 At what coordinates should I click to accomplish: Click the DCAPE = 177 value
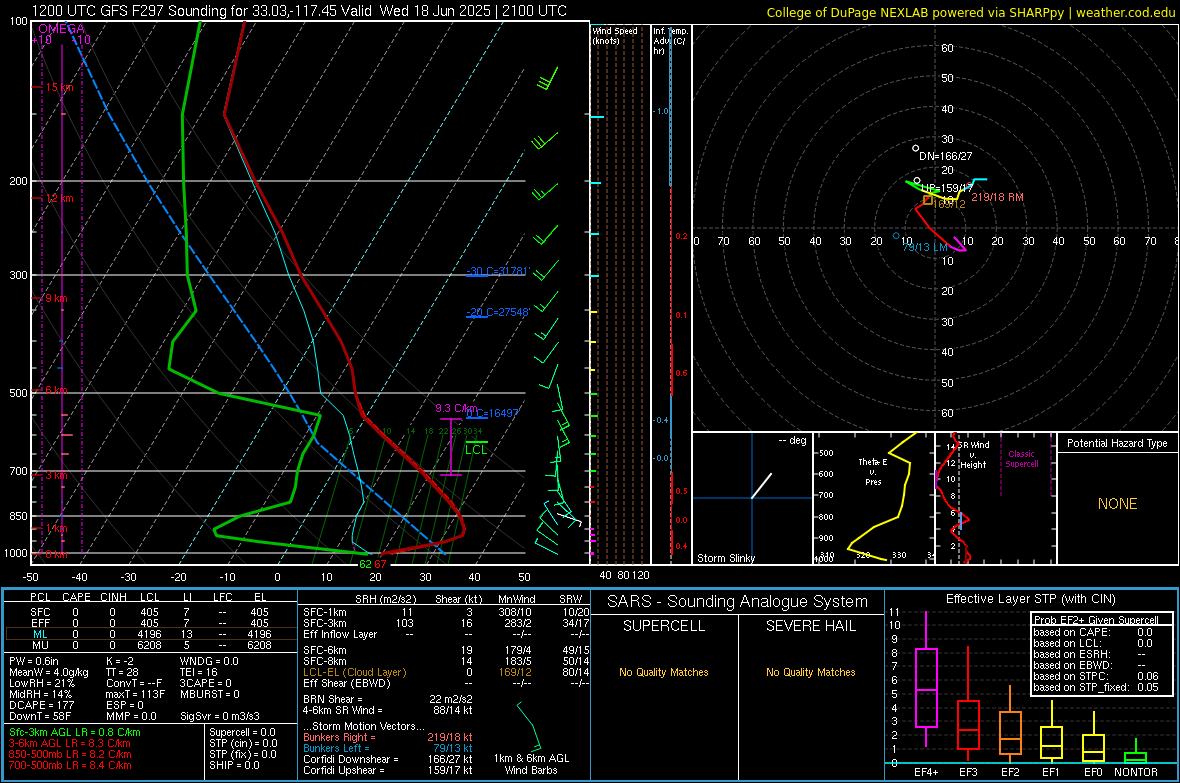(x=41, y=705)
